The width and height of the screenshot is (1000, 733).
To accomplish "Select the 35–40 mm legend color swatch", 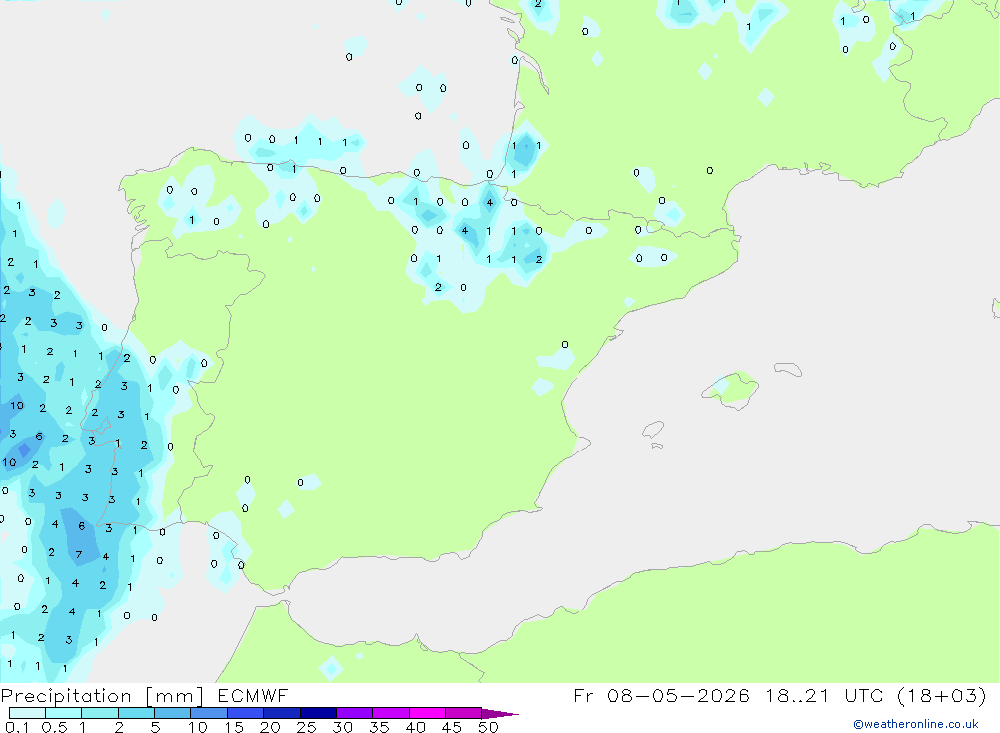I will 390,713.
